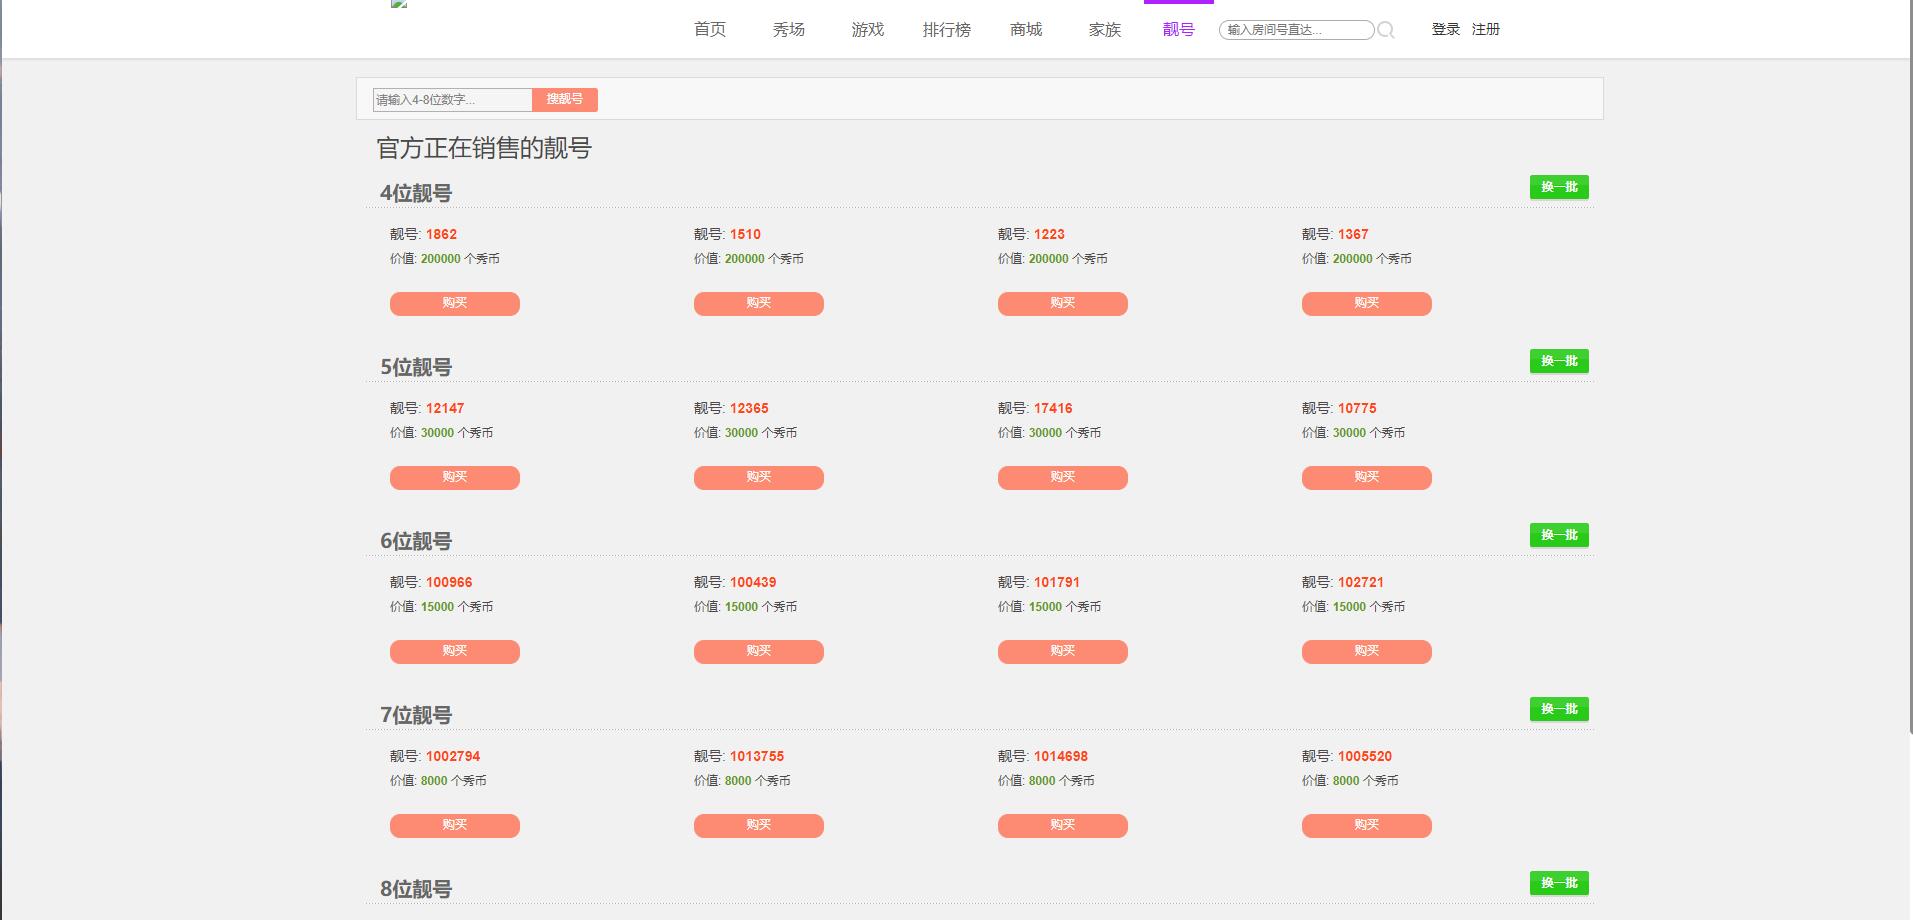Focus the room number search field
1913x920 pixels.
[x=1295, y=30]
